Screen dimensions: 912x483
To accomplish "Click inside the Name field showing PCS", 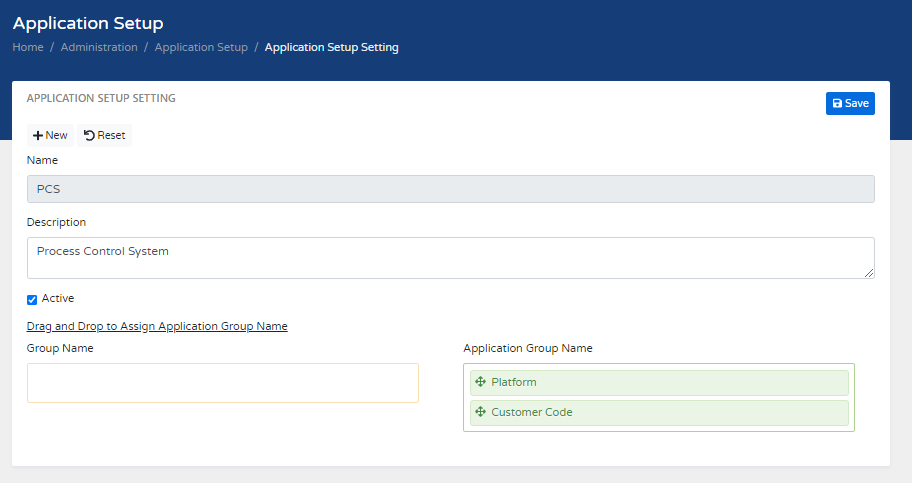I will (x=450, y=190).
